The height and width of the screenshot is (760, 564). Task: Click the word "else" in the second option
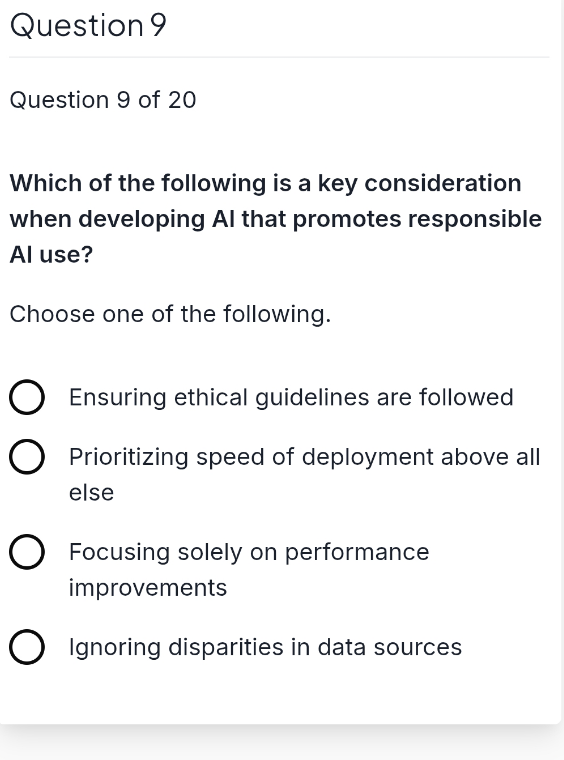click(x=92, y=492)
